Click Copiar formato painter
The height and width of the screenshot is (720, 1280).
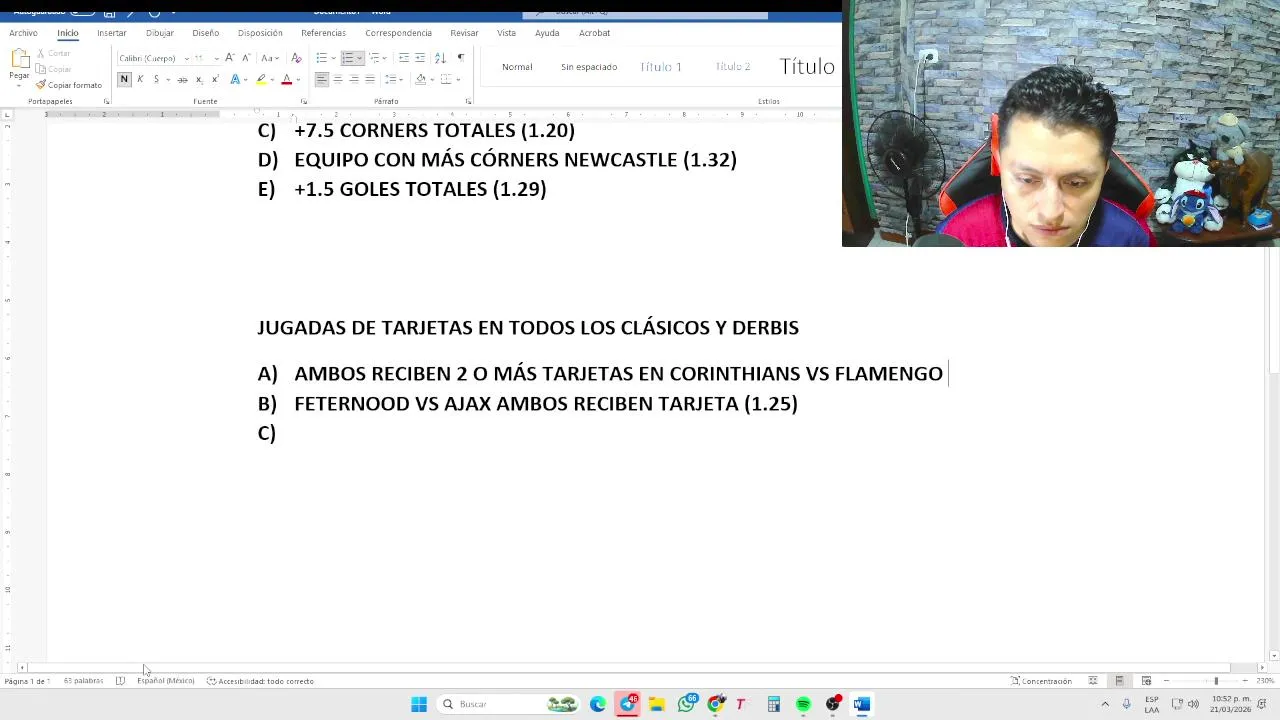[69, 85]
